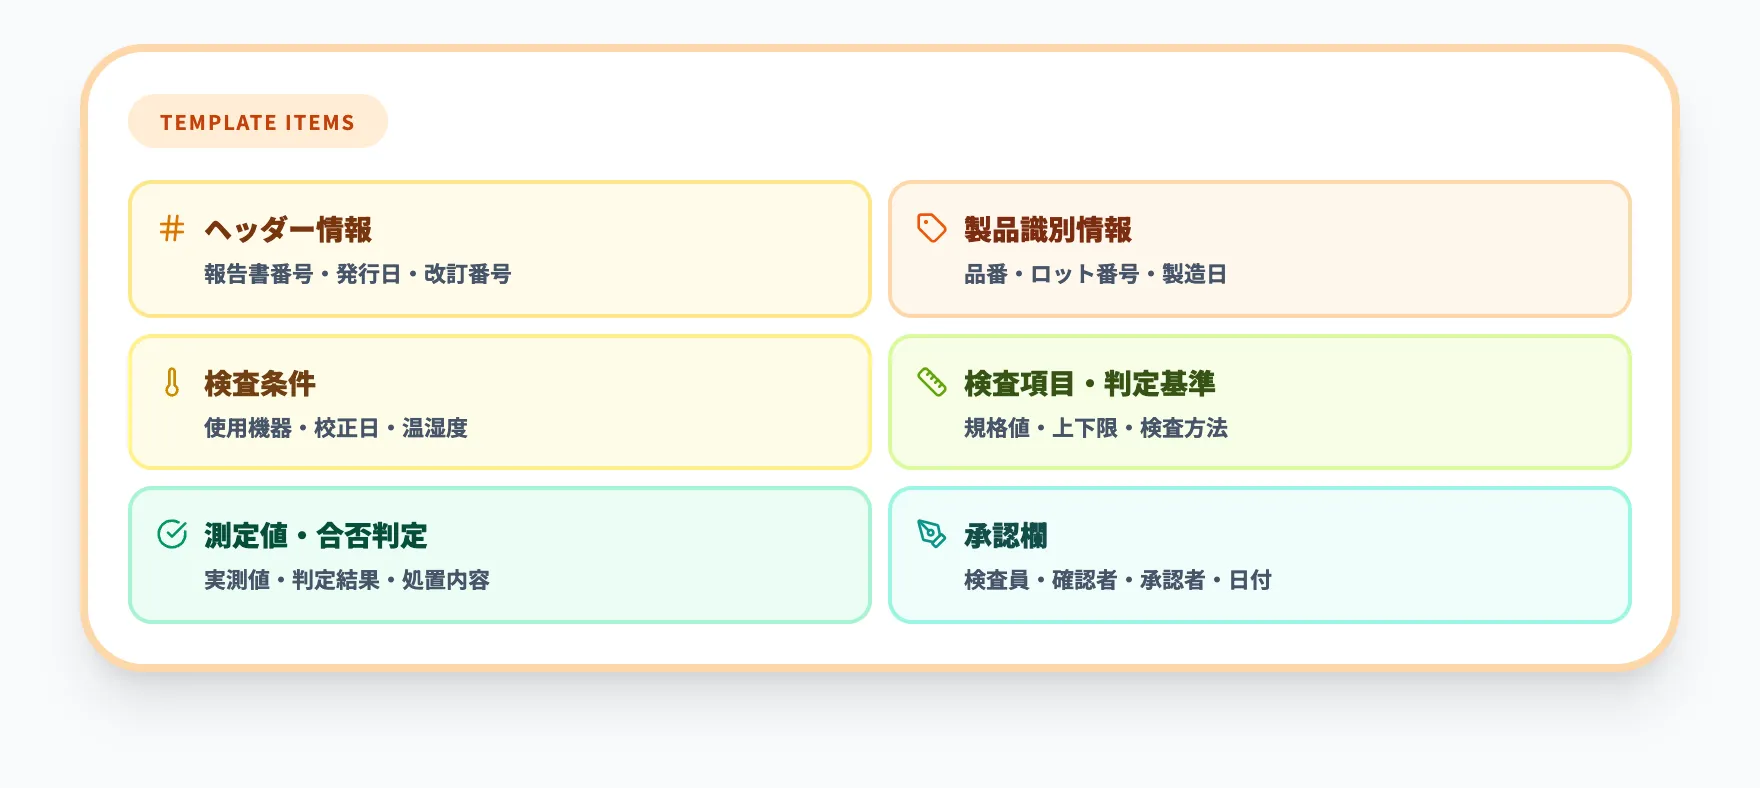Viewport: 1760px width, 788px height.
Task: Open the 検査項目・判定基準 heading
Action: 1089,383
